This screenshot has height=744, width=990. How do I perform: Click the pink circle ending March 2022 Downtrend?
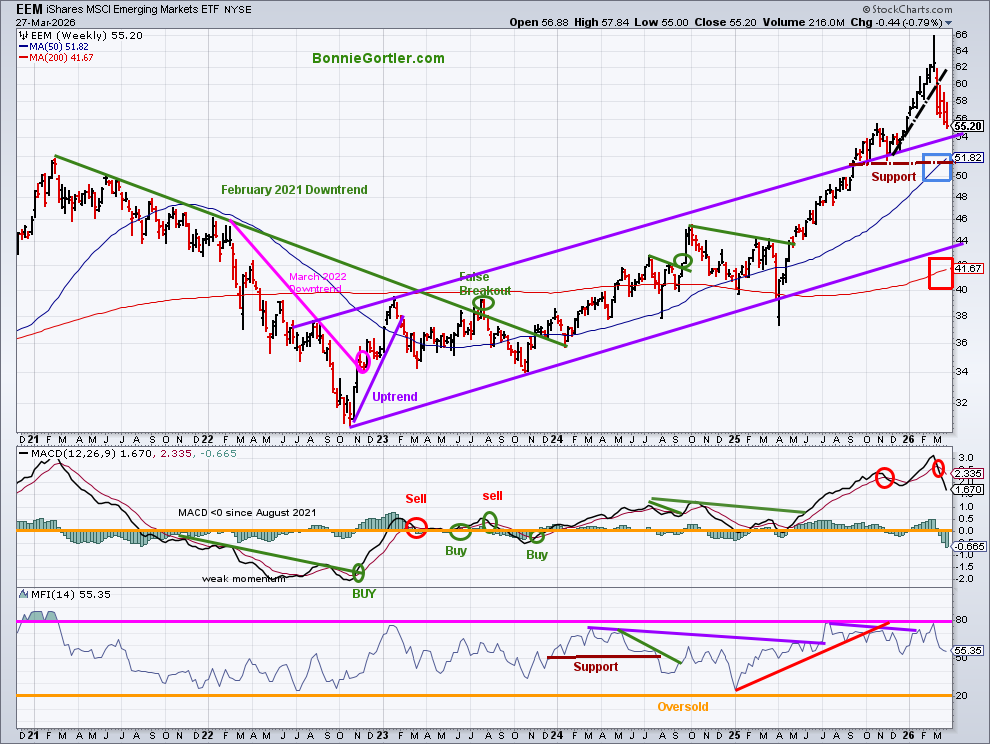point(362,362)
